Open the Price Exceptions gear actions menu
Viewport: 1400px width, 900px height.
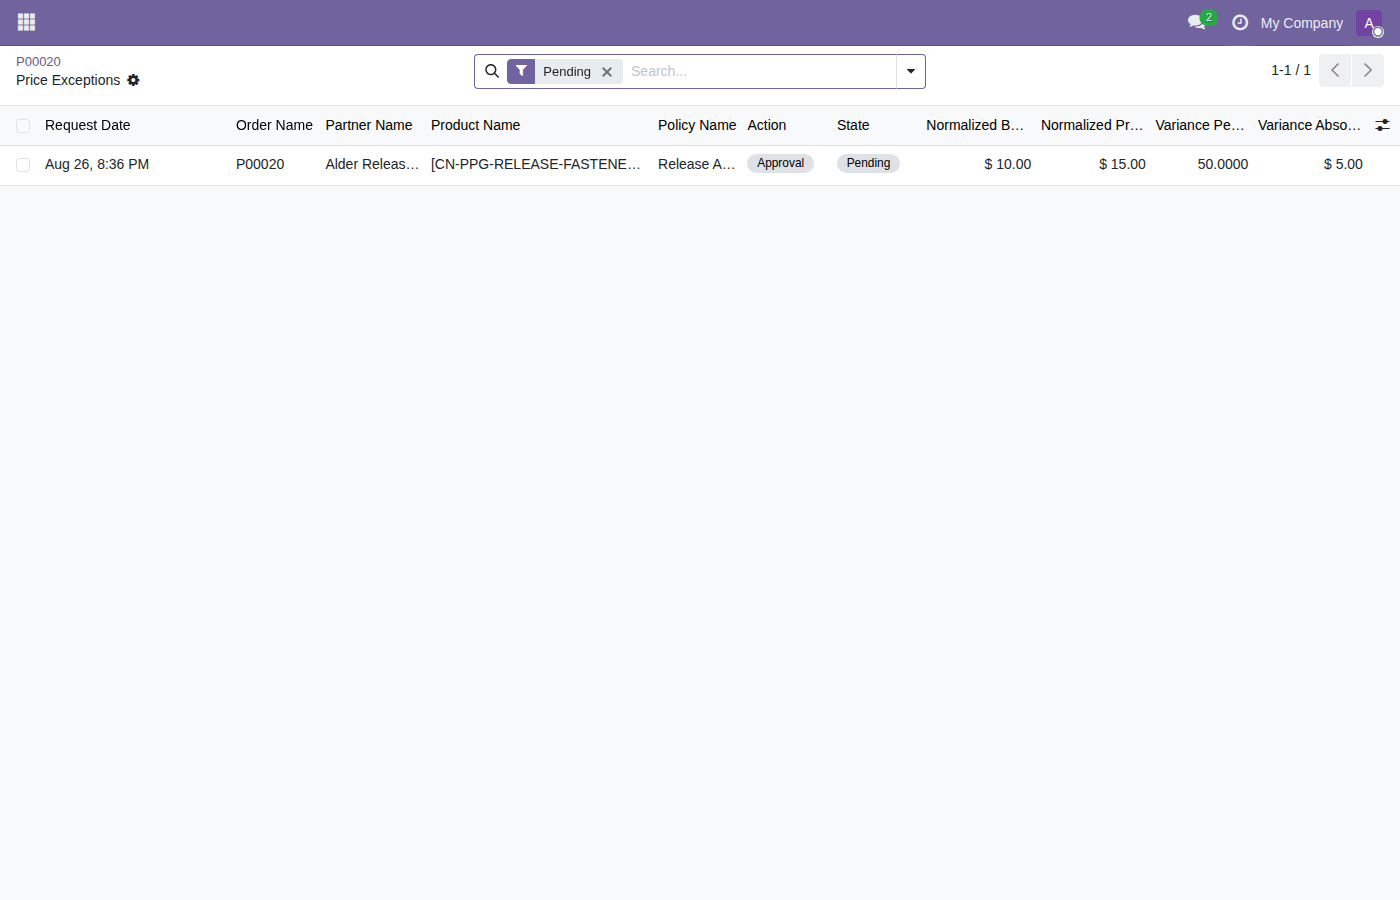[133, 80]
